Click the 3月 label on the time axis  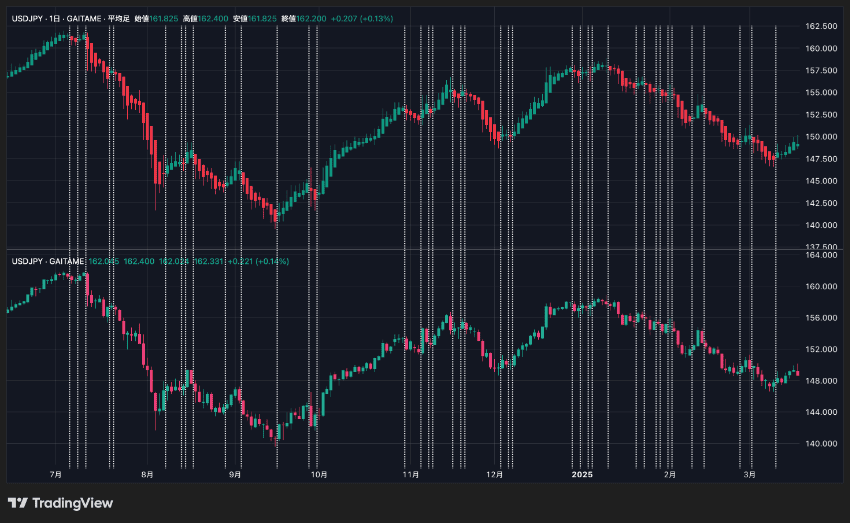pyautogui.click(x=749, y=475)
